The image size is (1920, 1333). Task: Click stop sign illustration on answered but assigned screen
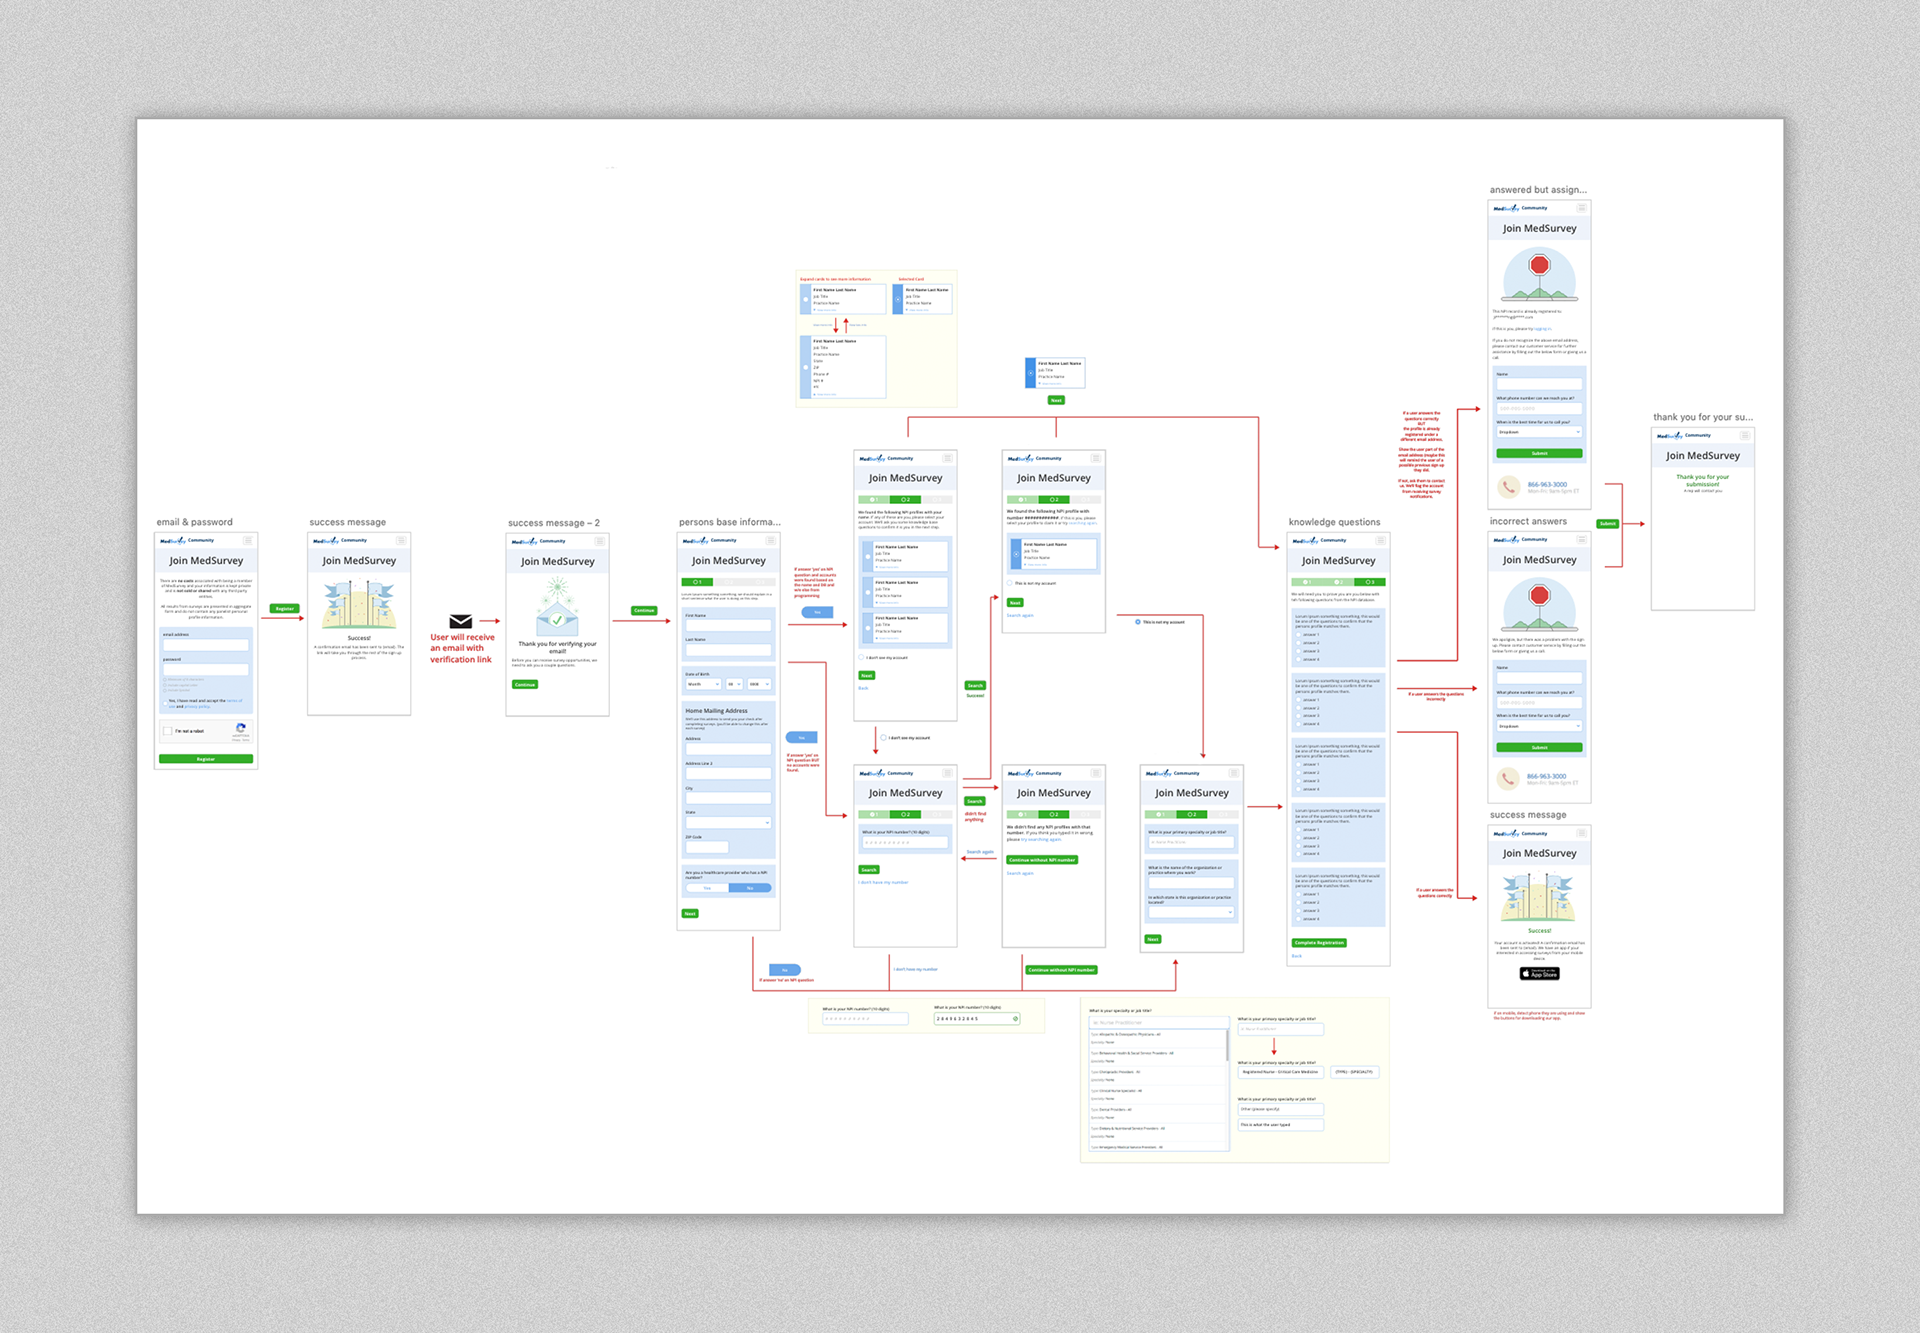[x=1539, y=266]
